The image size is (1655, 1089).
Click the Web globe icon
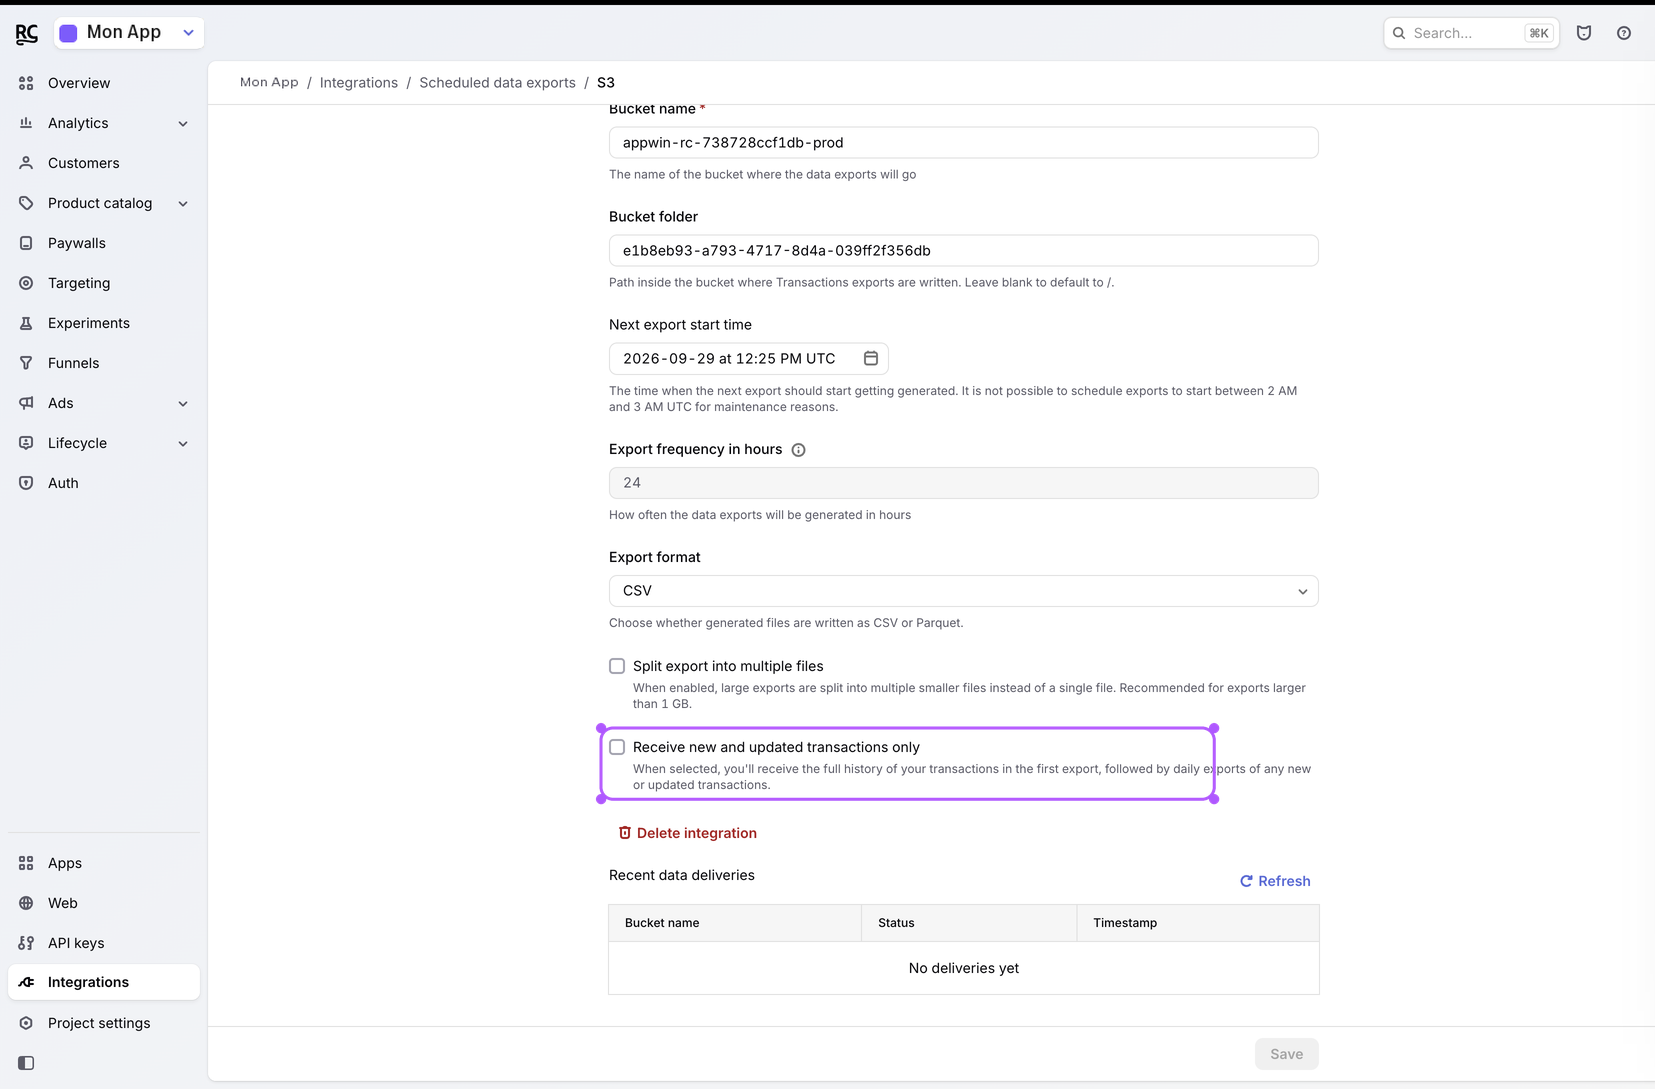[x=26, y=903]
